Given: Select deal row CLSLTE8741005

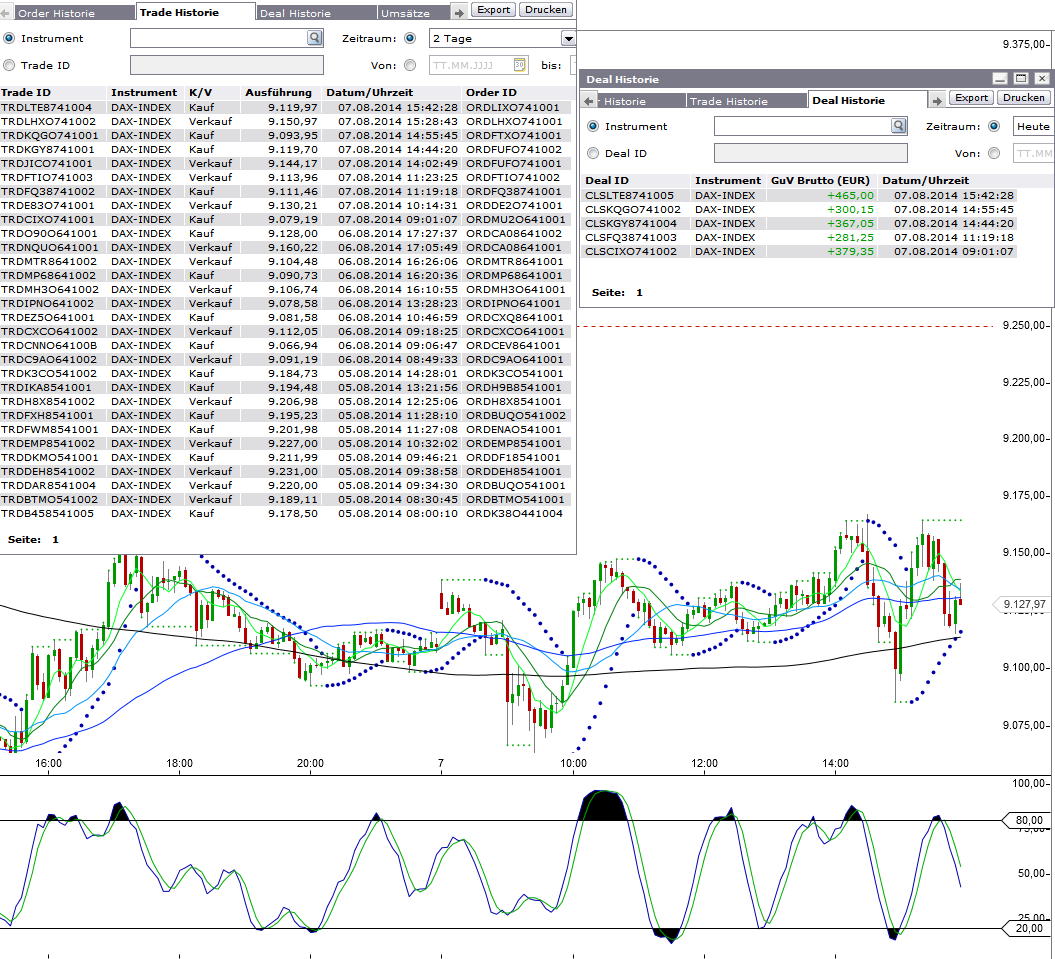Looking at the screenshot, I should click(800, 195).
